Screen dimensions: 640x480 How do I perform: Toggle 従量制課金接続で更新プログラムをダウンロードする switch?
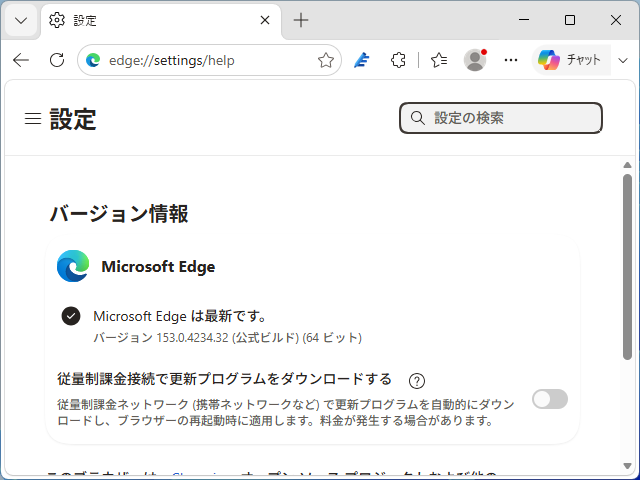pyautogui.click(x=550, y=399)
